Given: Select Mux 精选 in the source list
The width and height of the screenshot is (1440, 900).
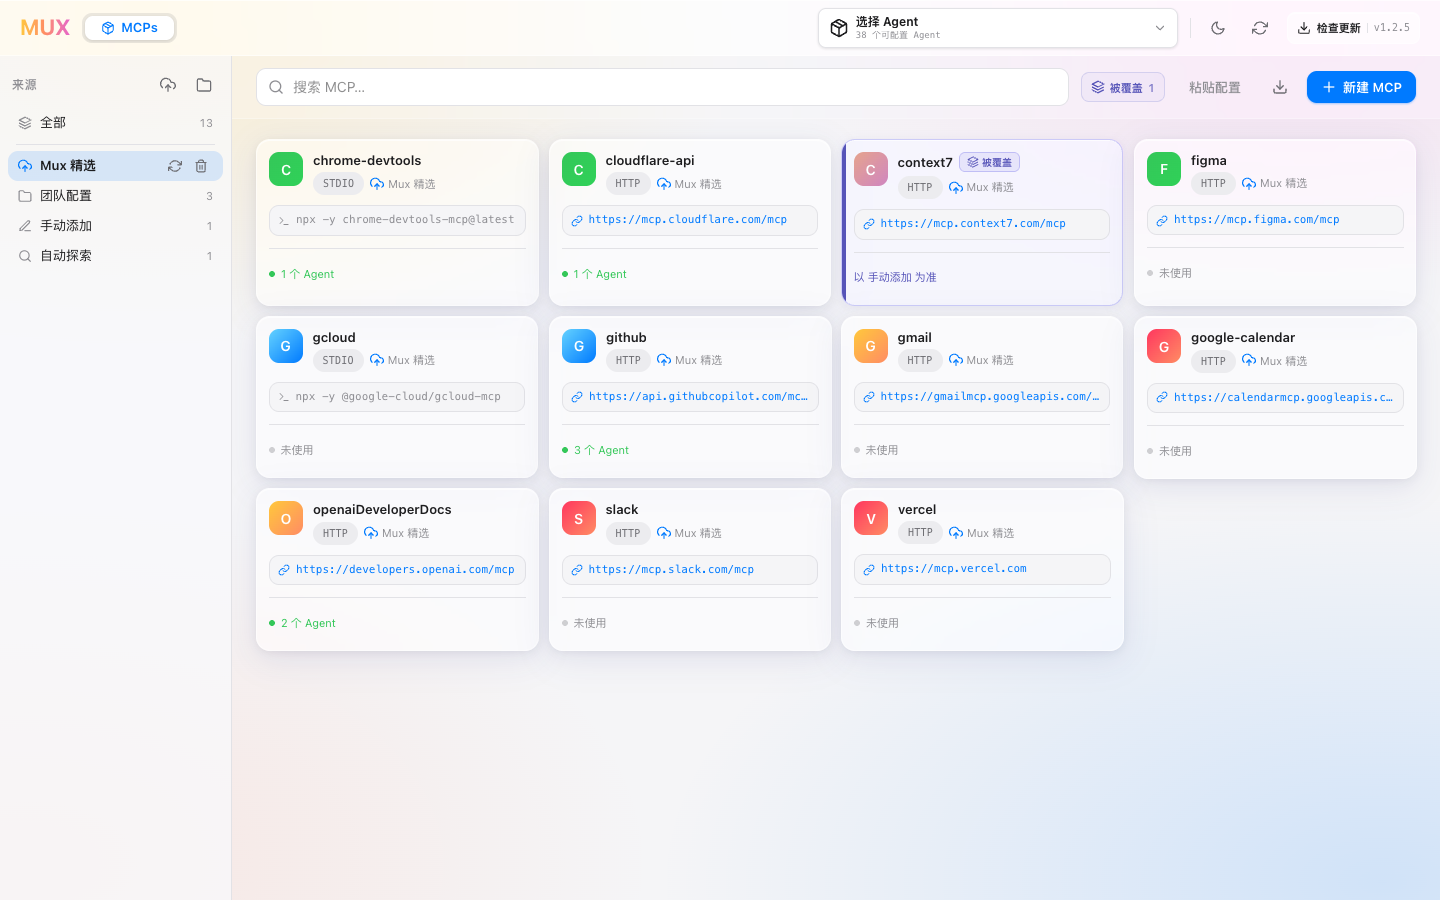Looking at the screenshot, I should click(115, 166).
